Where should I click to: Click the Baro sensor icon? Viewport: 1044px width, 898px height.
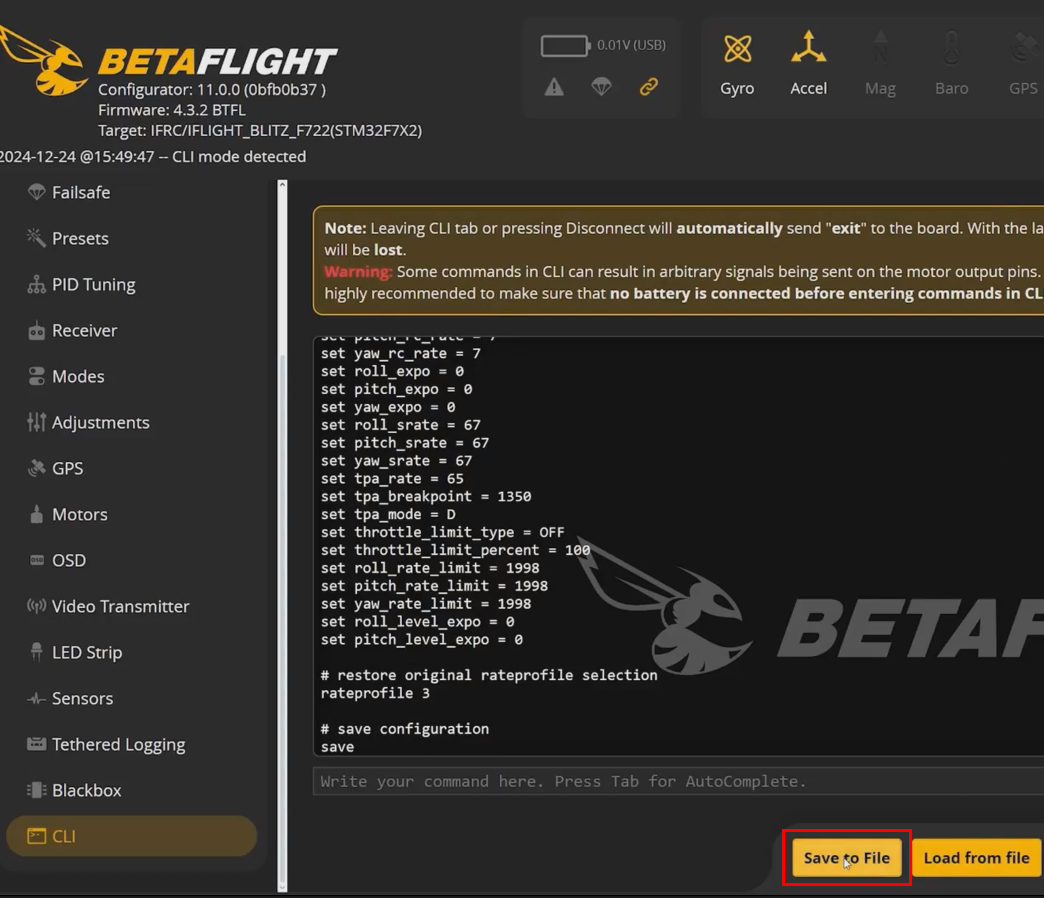tap(951, 50)
